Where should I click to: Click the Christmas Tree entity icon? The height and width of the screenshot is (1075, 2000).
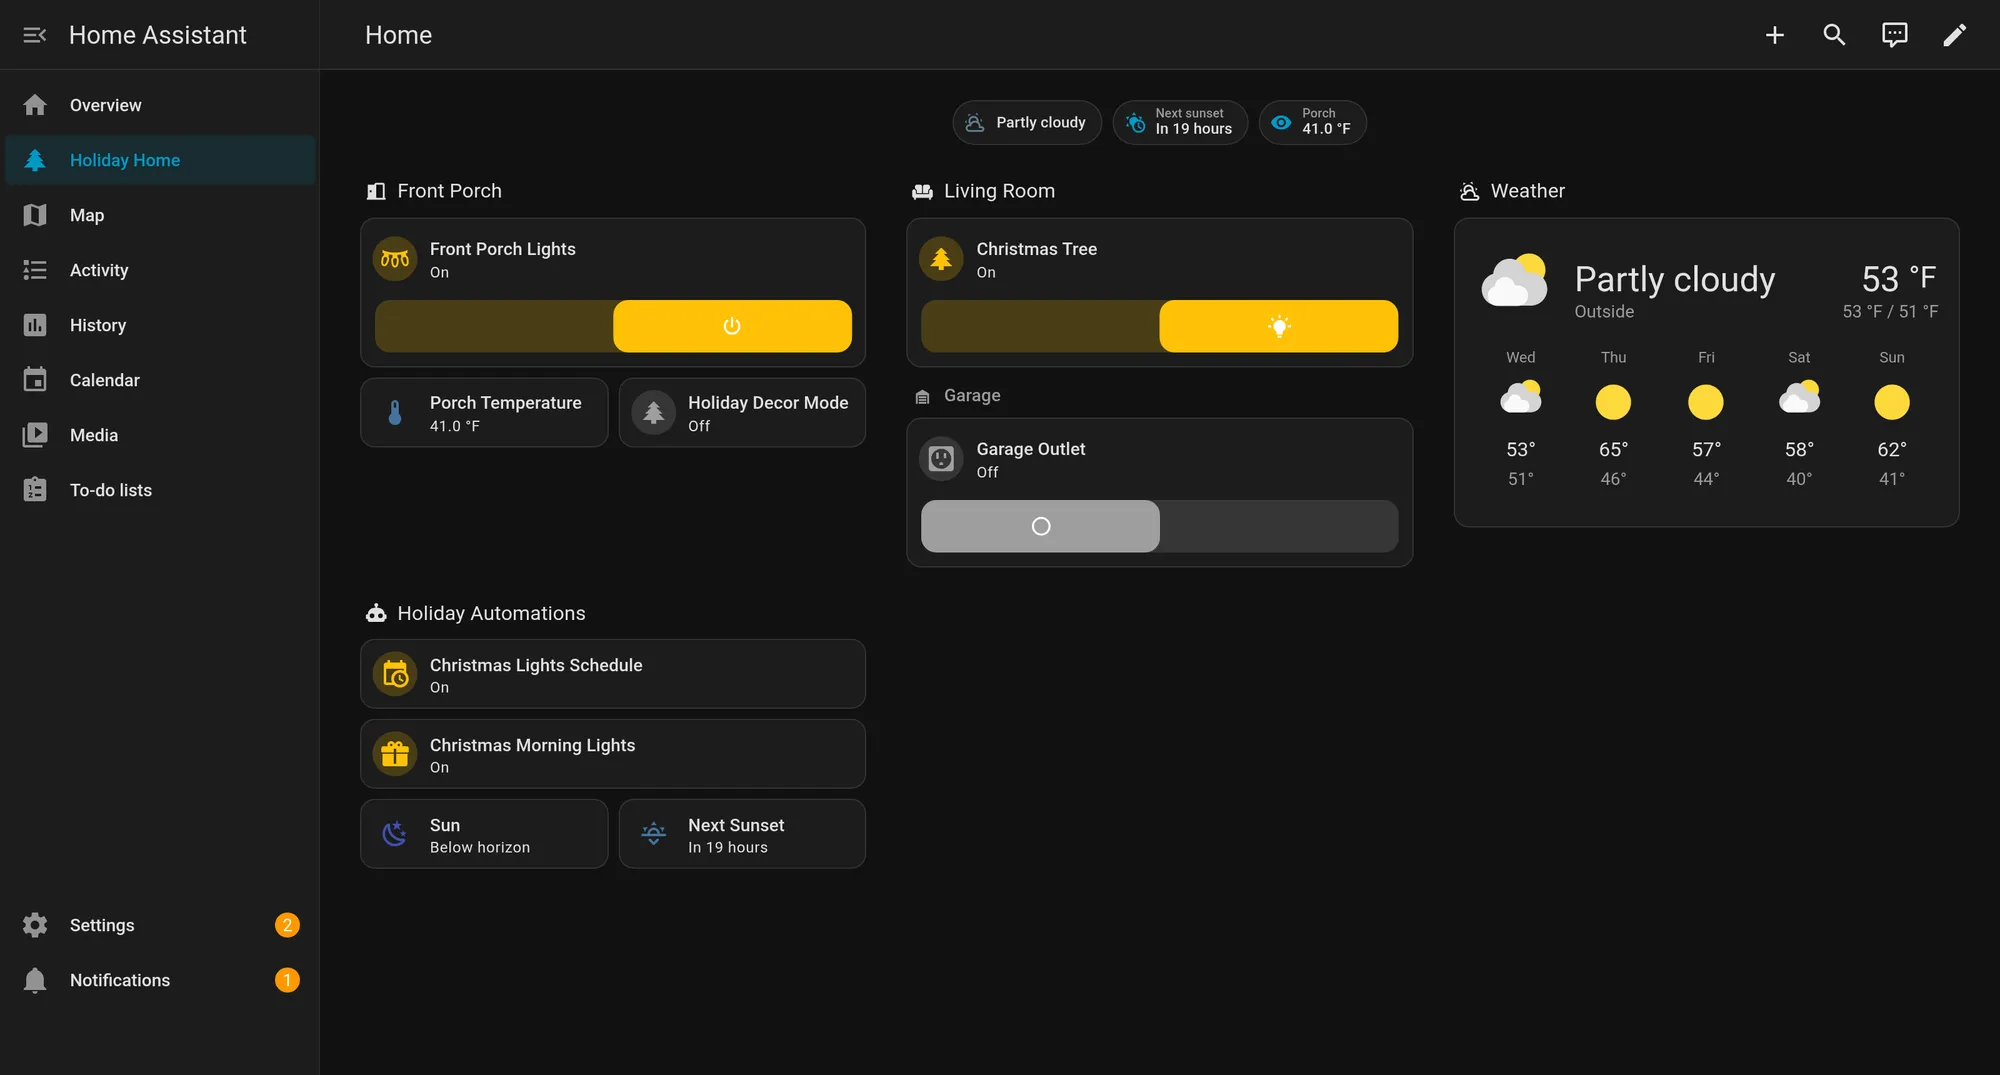941,259
